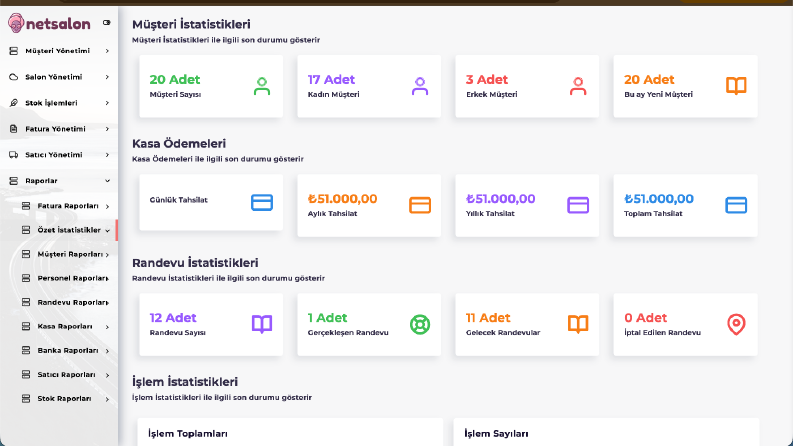The image size is (793, 446).
Task: Click the "20 Adet" Müşteri Sayısı value
Action: tap(174, 79)
